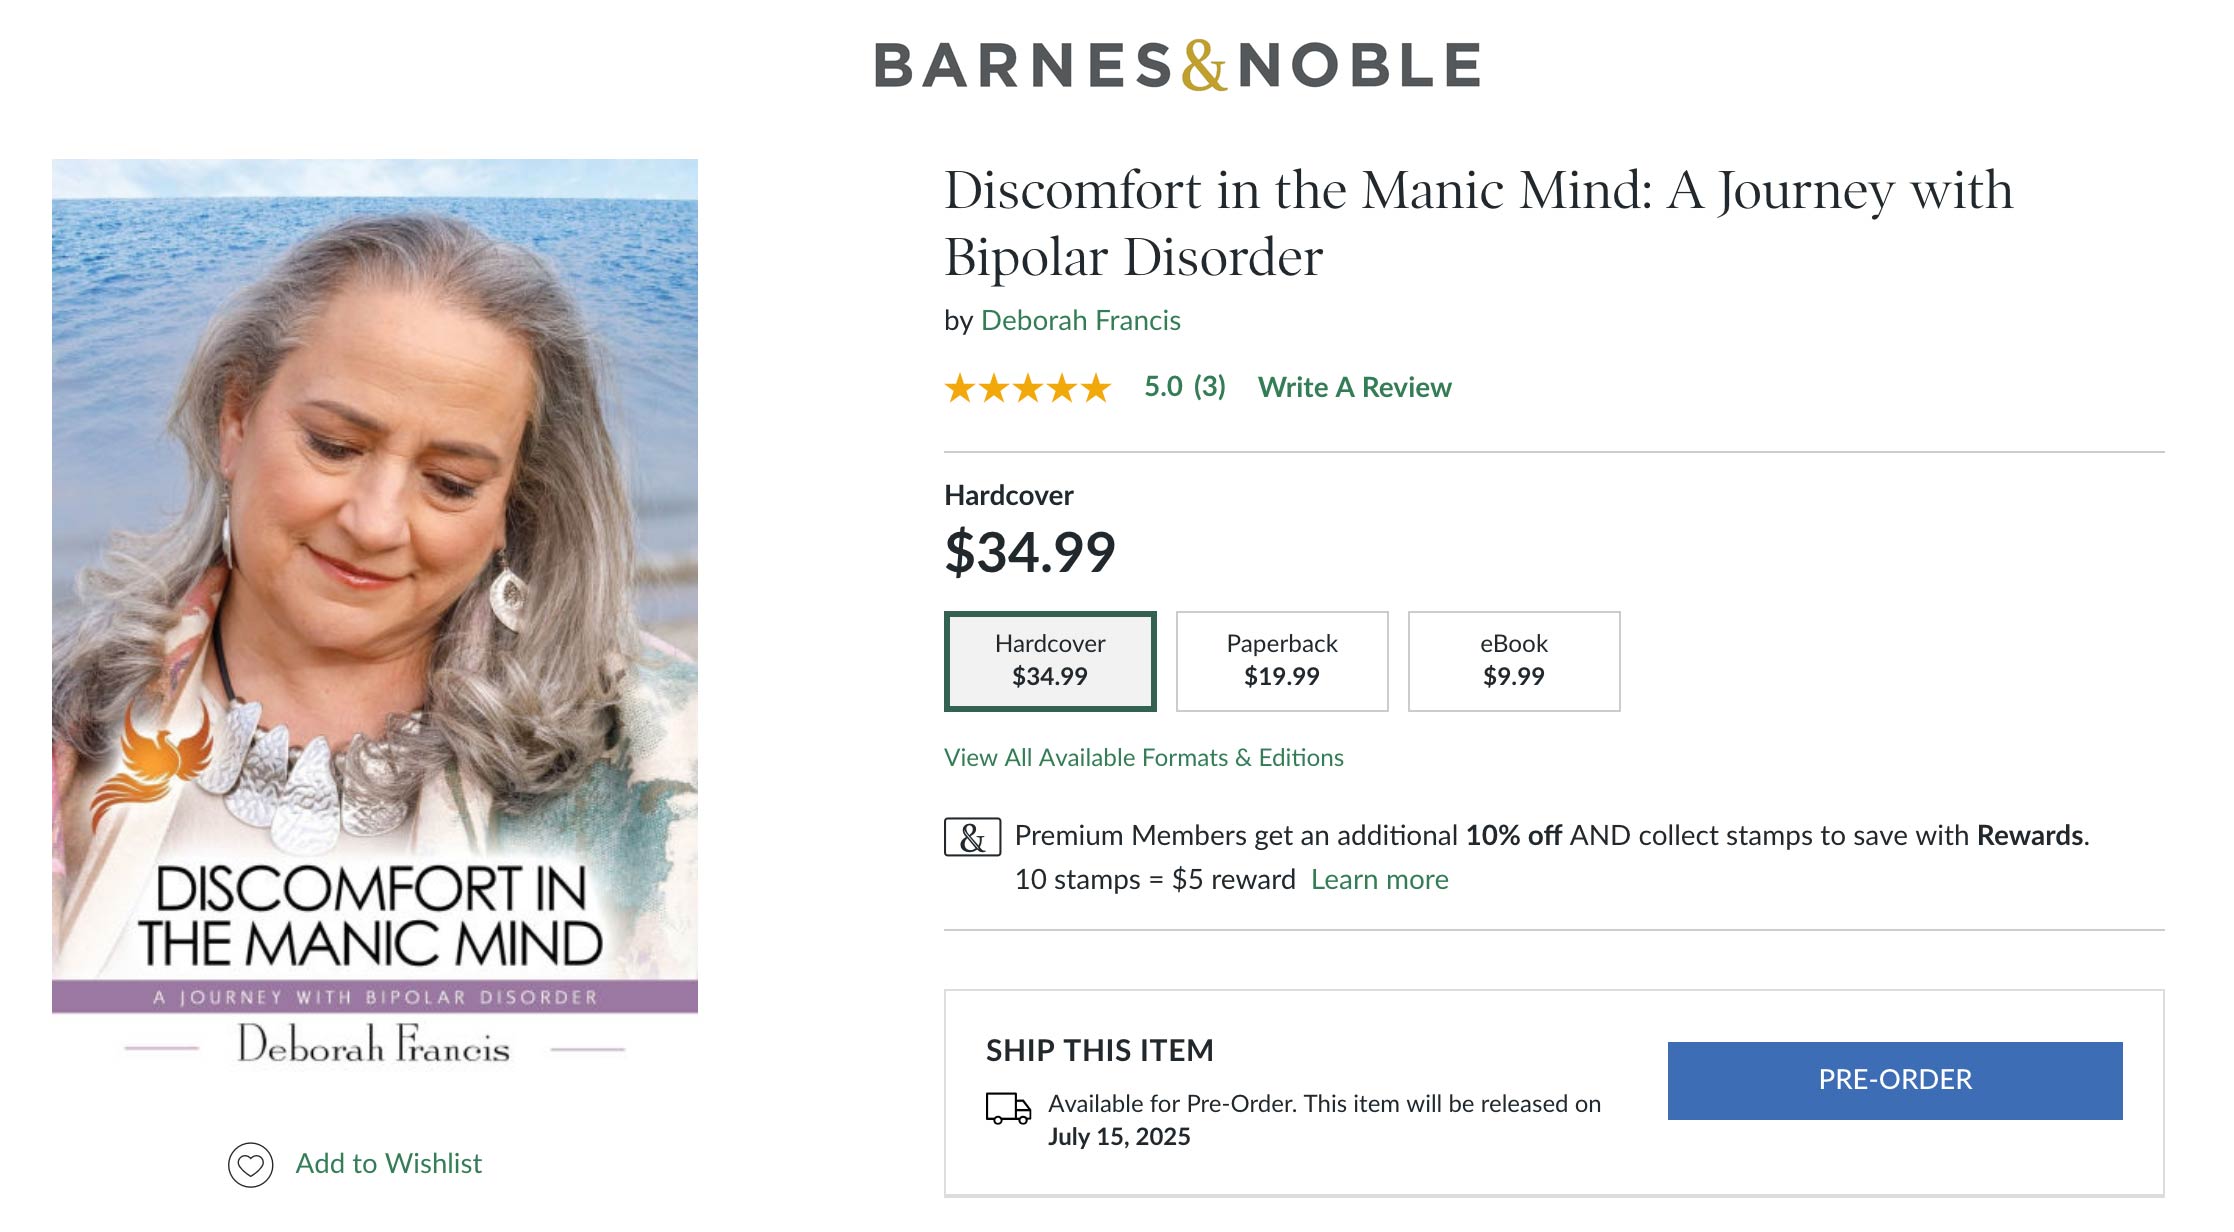Click the book title heading

click(x=1478, y=223)
